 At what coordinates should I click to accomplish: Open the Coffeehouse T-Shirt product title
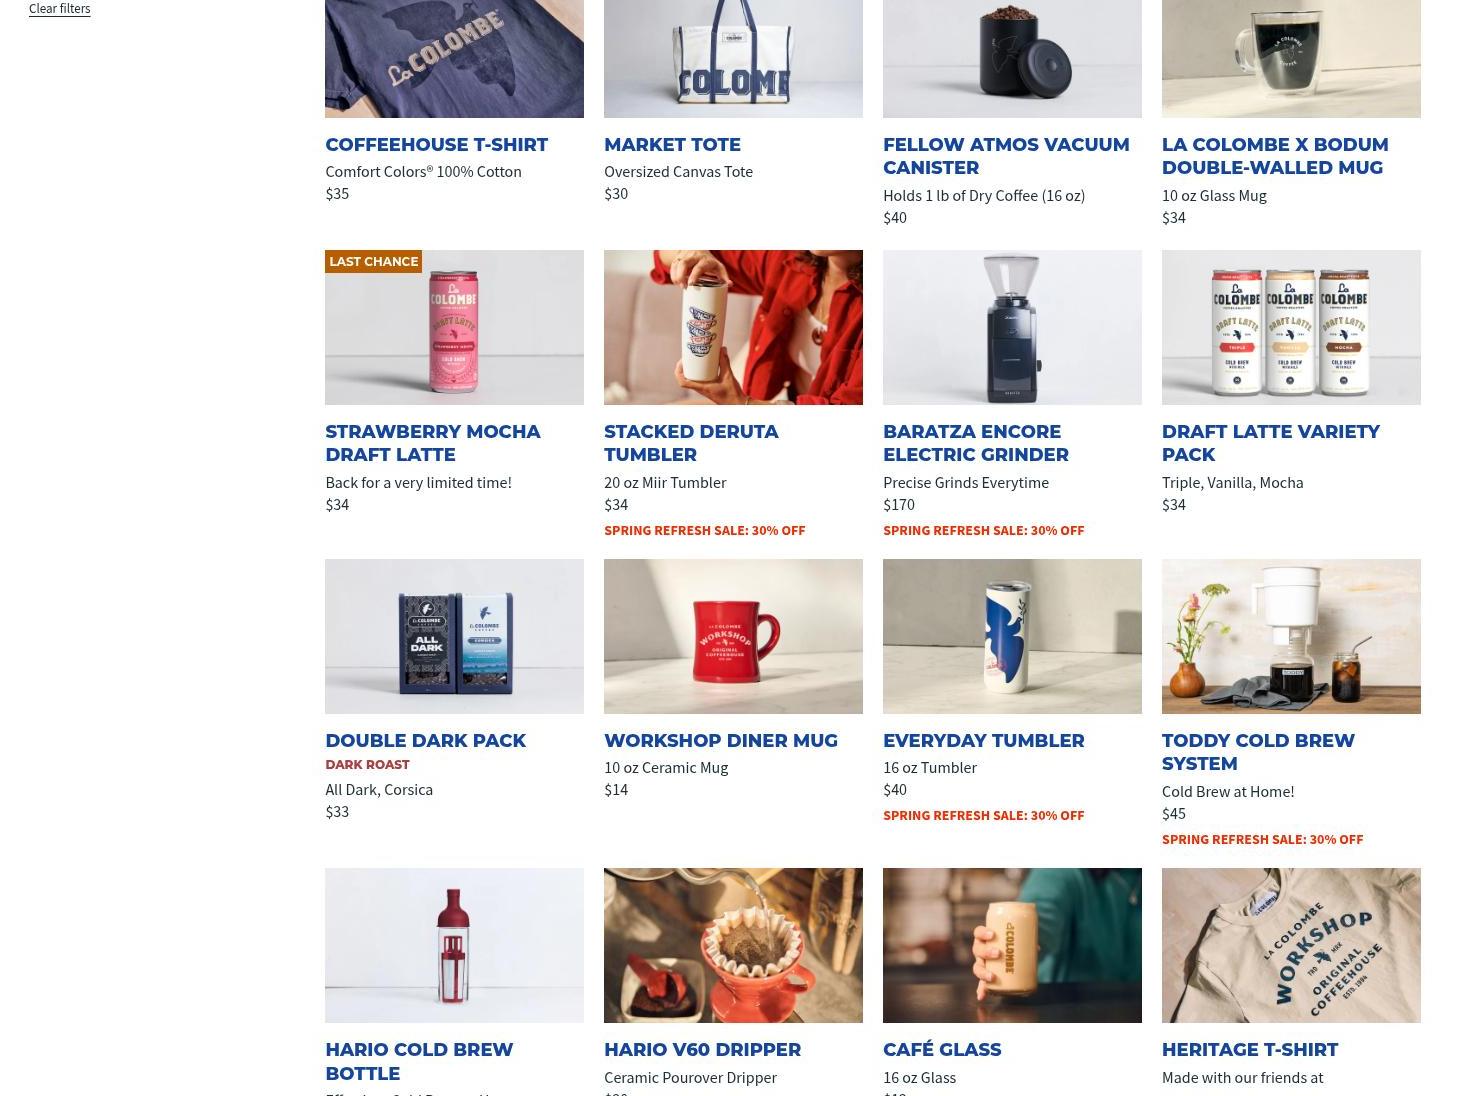click(x=436, y=145)
